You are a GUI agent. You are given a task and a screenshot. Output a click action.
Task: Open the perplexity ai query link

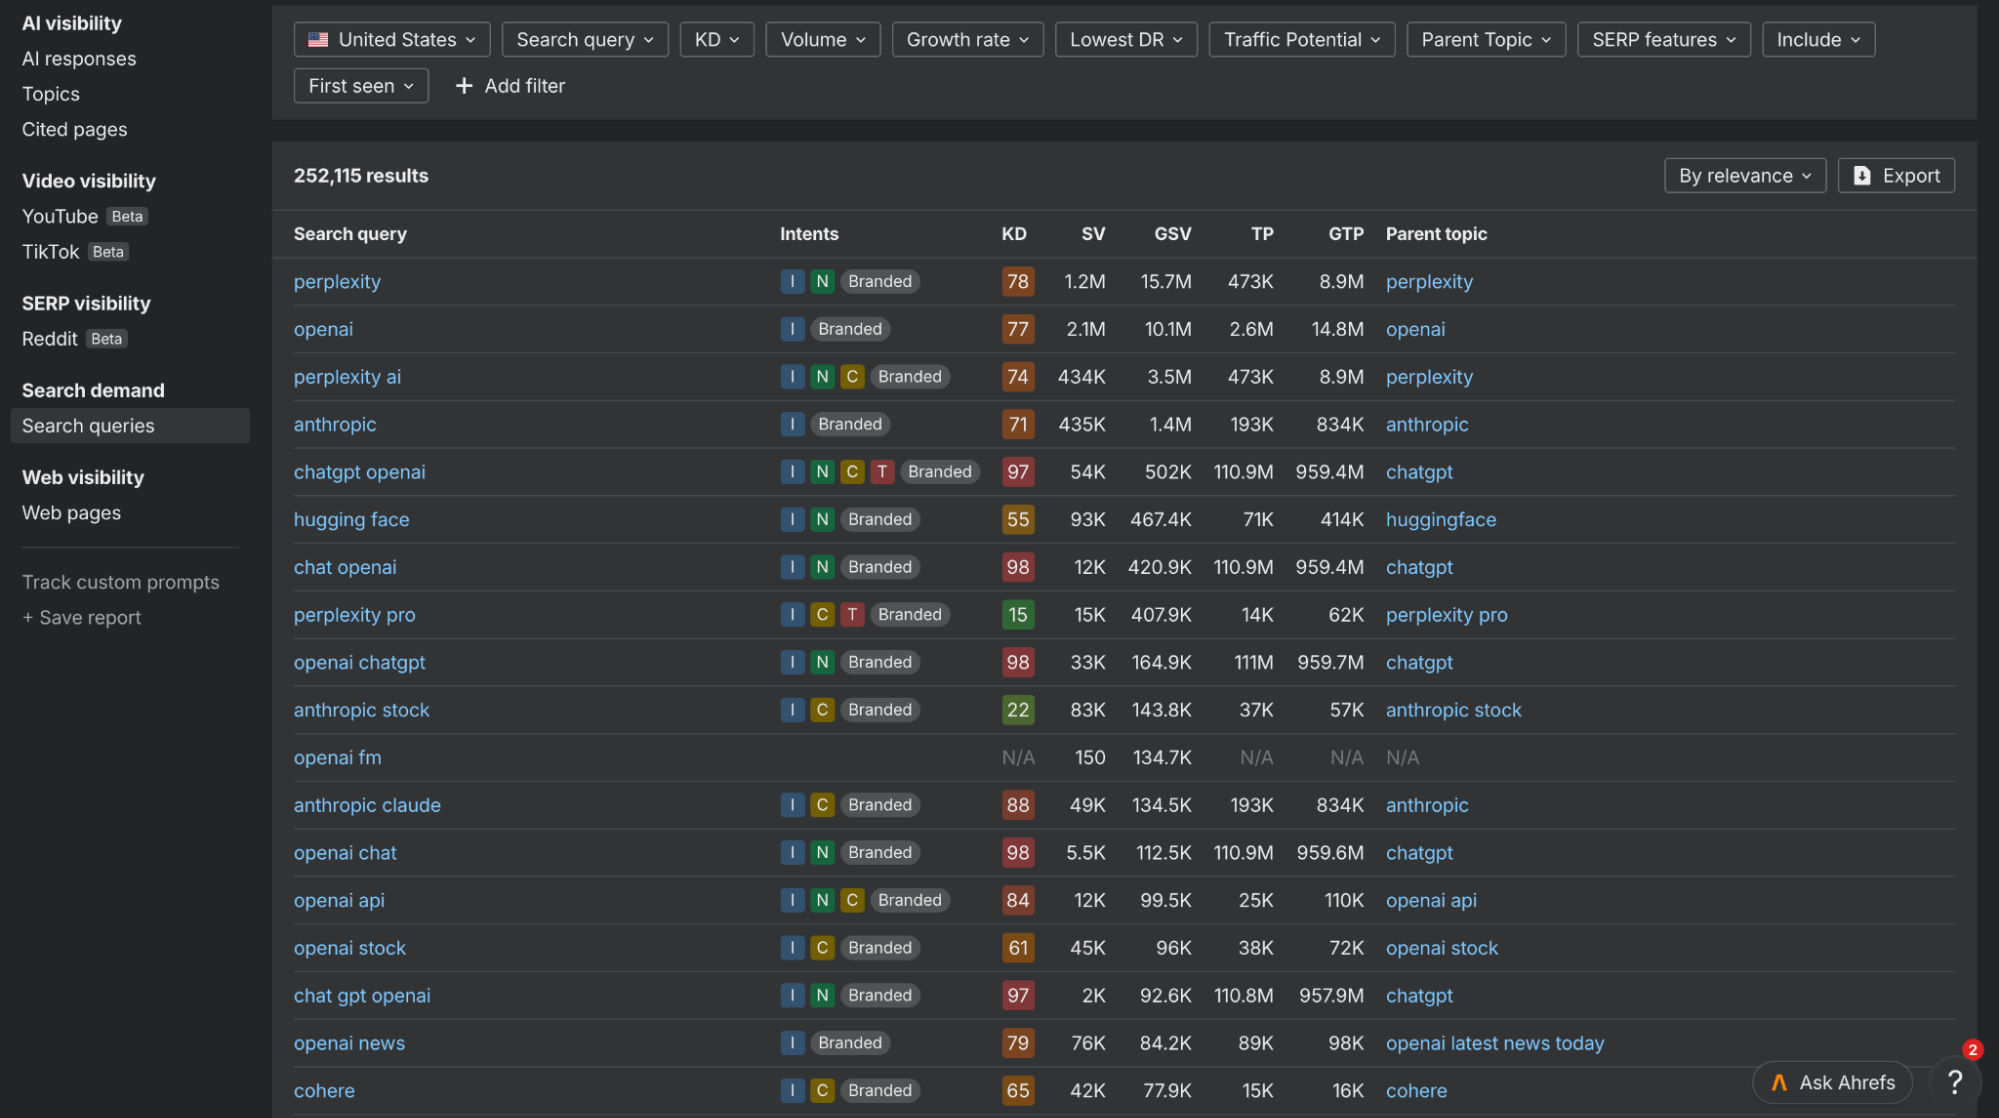coord(347,377)
